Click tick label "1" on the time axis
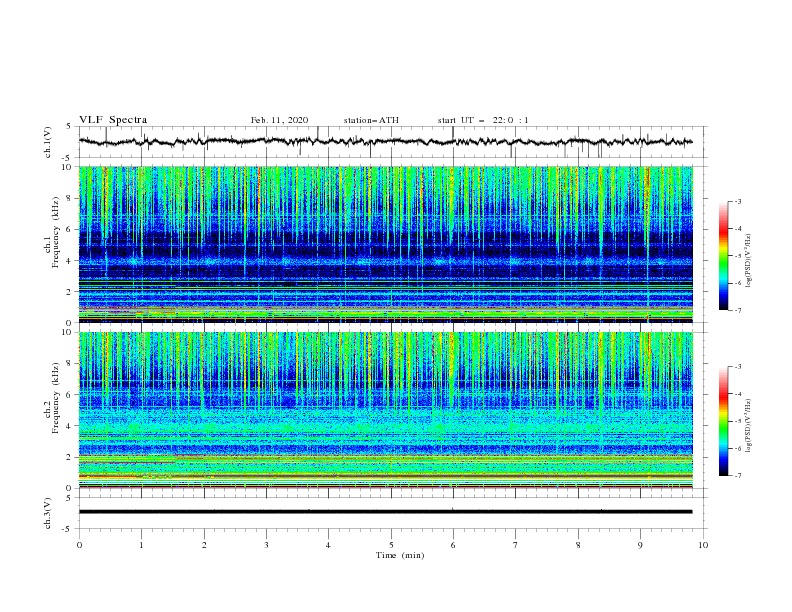The height and width of the screenshot is (612, 792). pyautogui.click(x=141, y=545)
